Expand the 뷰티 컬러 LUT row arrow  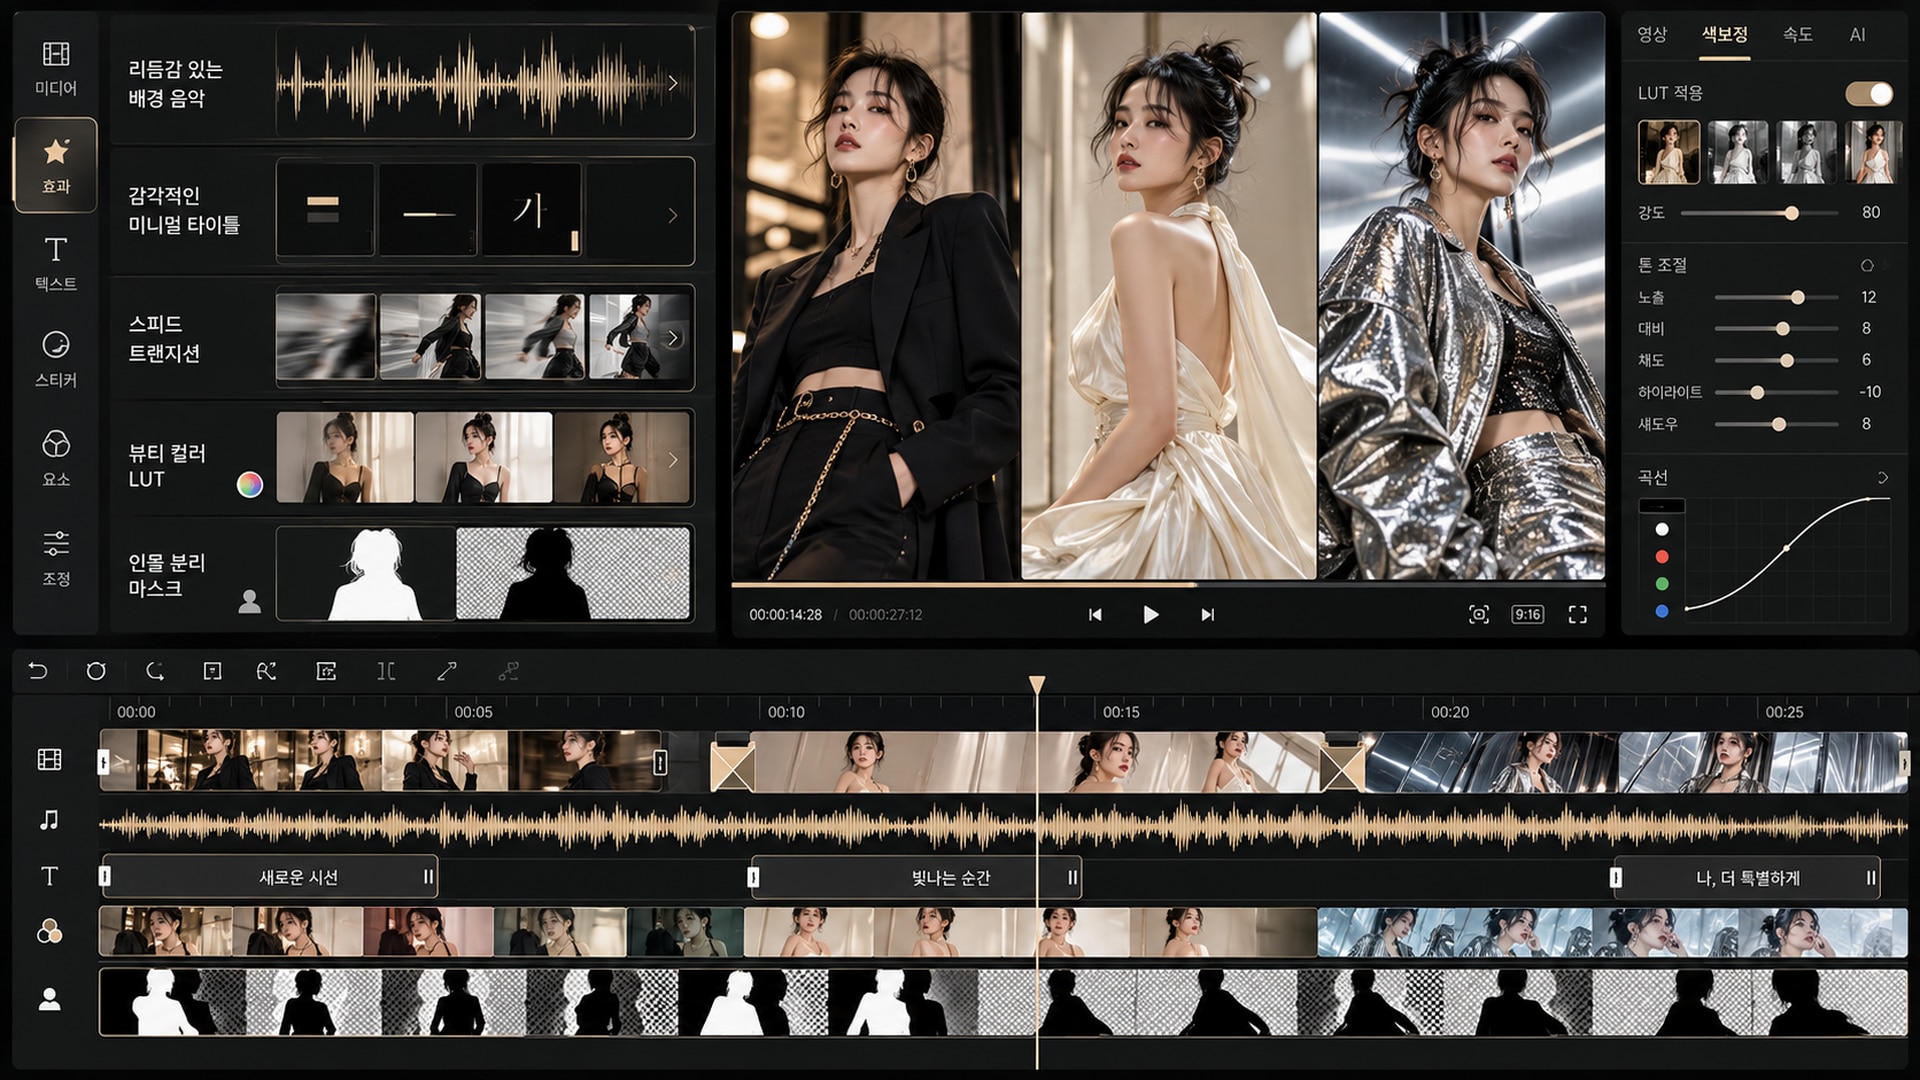pyautogui.click(x=673, y=460)
